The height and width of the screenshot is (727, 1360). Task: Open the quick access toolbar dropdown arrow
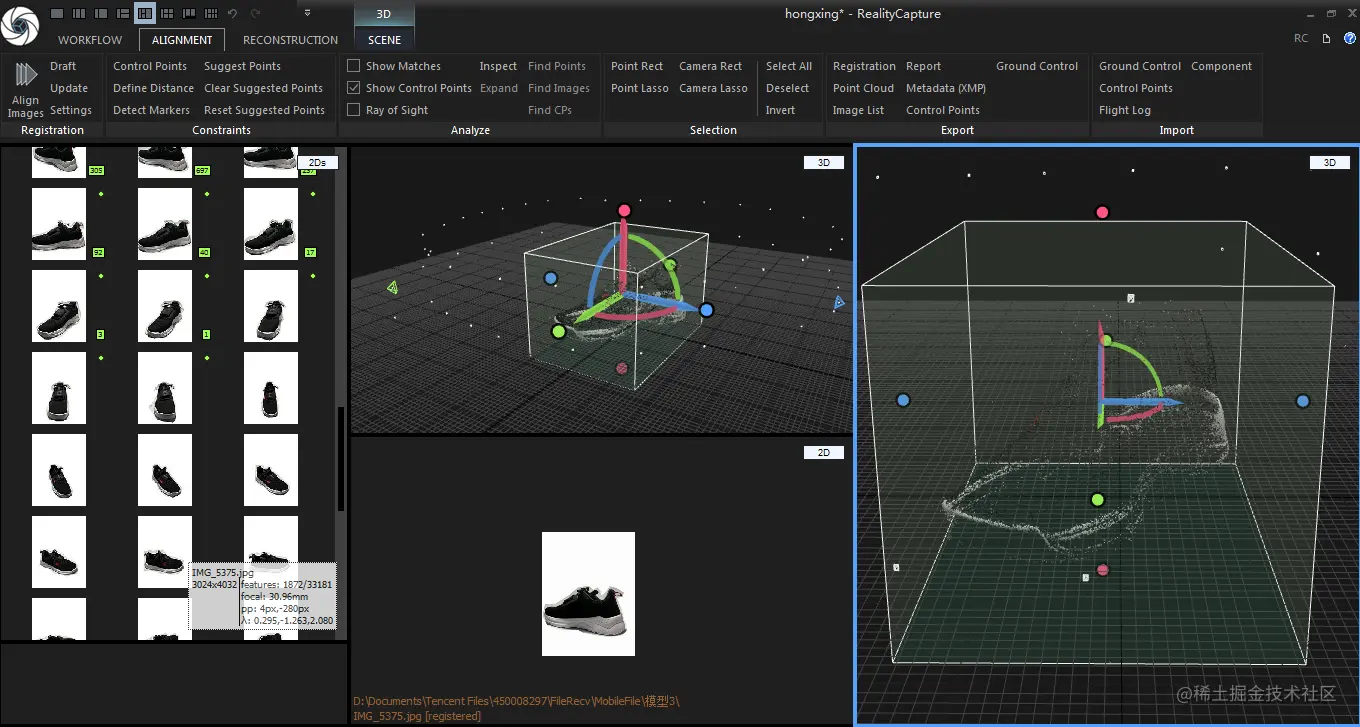(307, 13)
